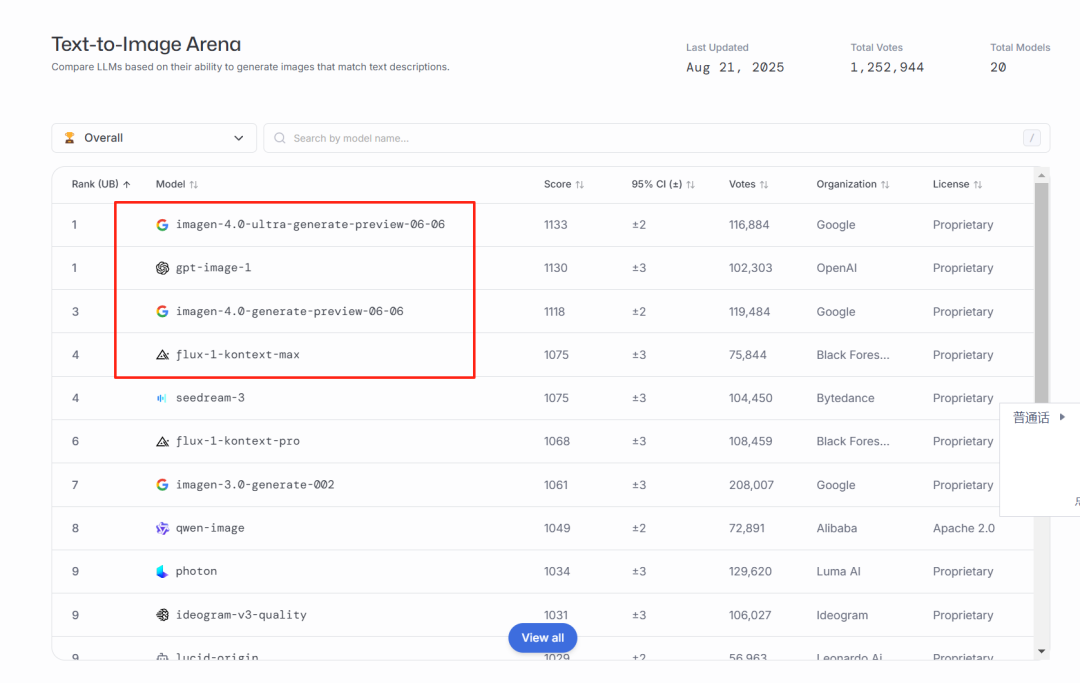Viewport: 1080px width, 683px height.
Task: Click the Apache 2.0 license cell
Action: (964, 528)
